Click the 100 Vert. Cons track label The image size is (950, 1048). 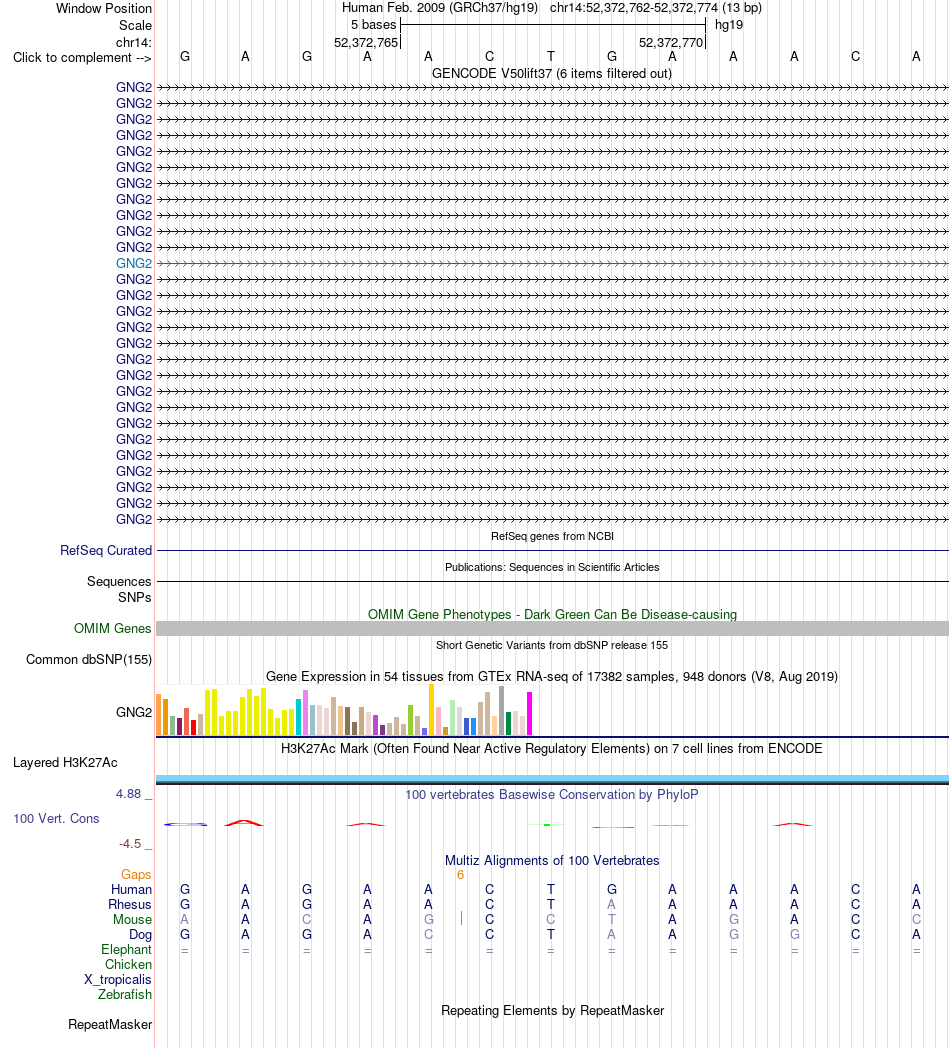56,819
